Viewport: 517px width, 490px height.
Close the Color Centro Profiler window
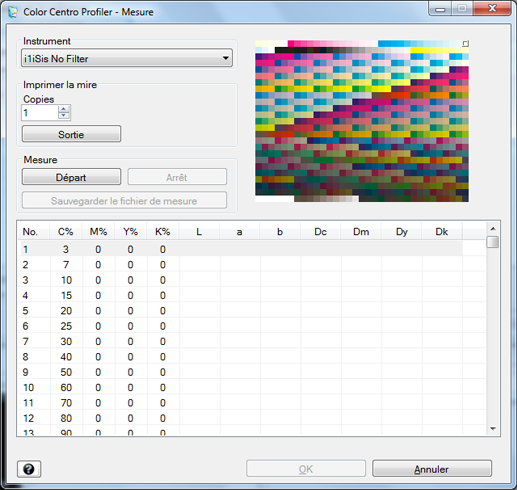click(x=492, y=8)
